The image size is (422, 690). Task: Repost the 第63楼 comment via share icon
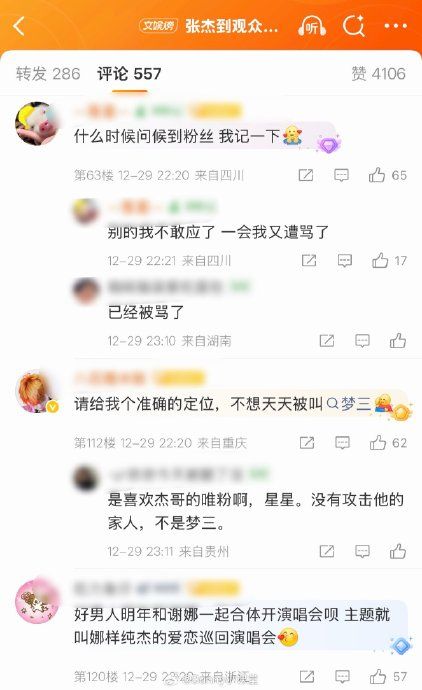click(306, 175)
